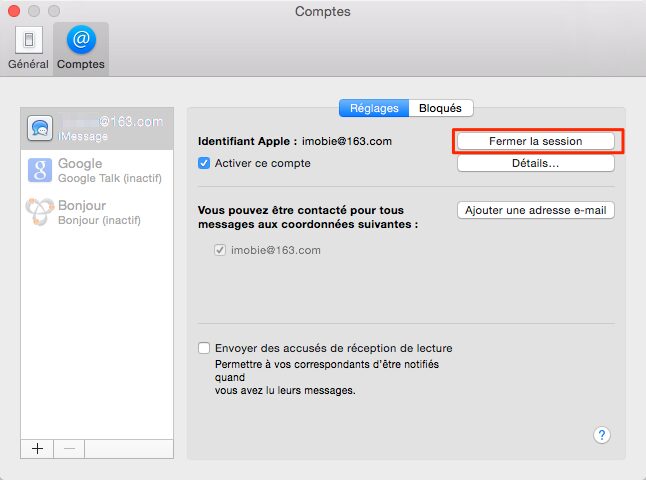
Task: Click Ajouter une adresse e-mail
Action: 536,210
